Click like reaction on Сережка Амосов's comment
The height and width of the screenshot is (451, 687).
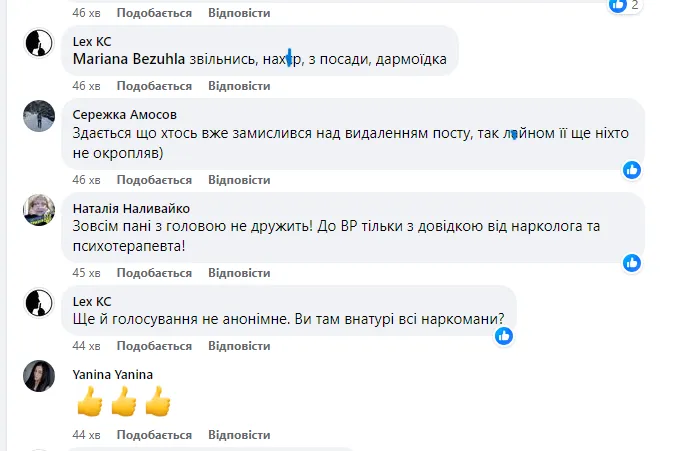point(632,170)
